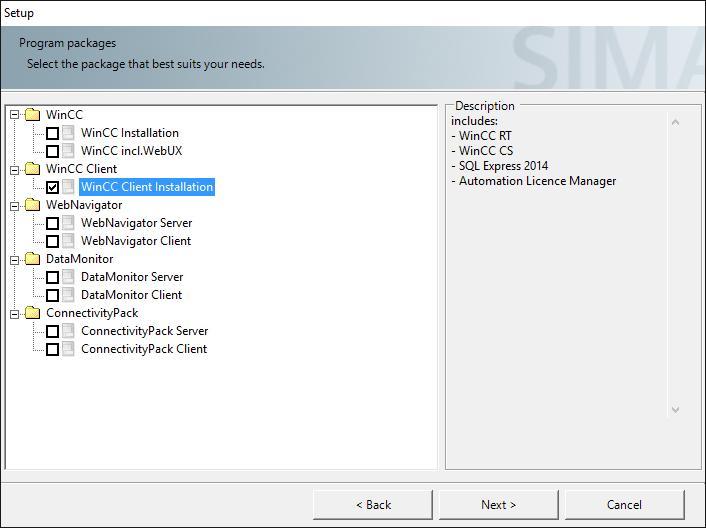Cancel the setup
Screen dimensions: 706x528
tap(625, 505)
